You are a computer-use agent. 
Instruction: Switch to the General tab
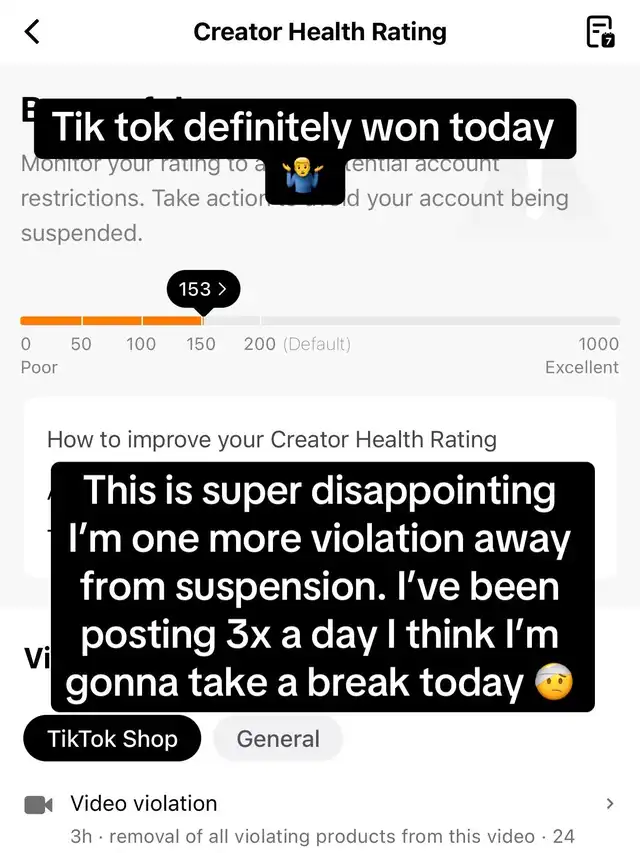pyautogui.click(x=278, y=739)
